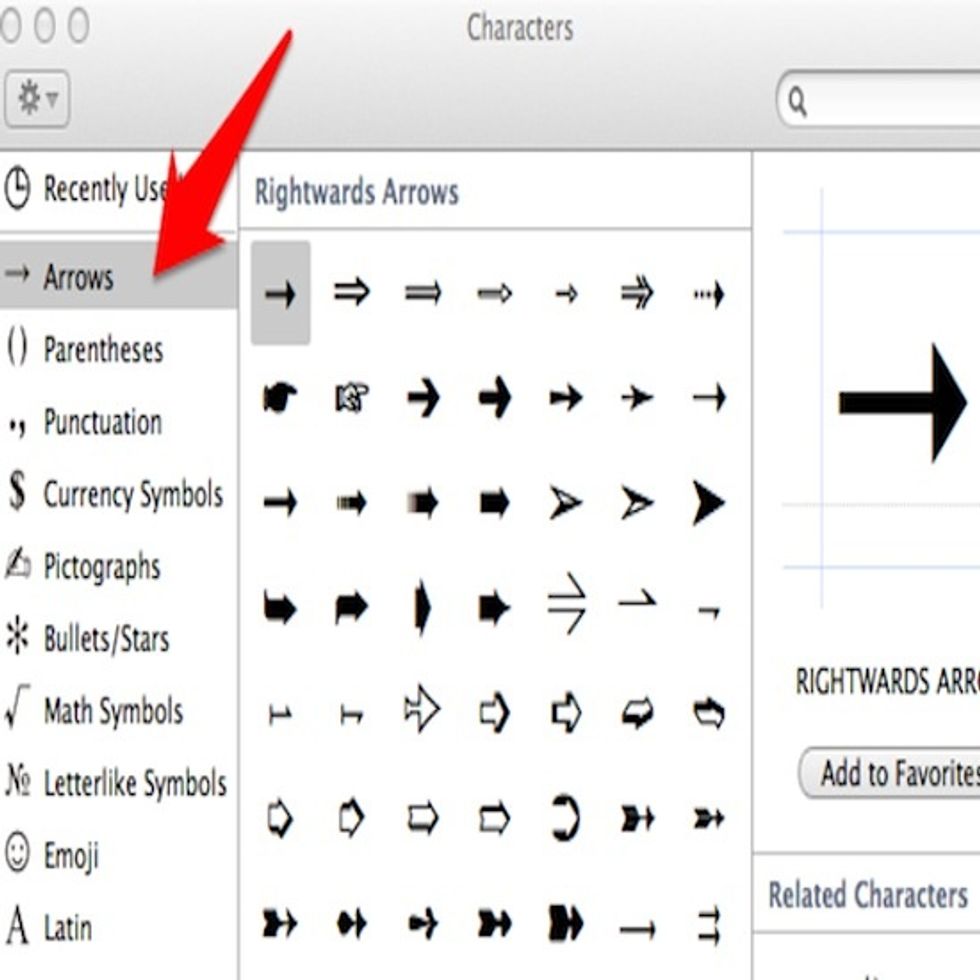
Task: Select the black right pointing hand symbol
Action: point(280,399)
